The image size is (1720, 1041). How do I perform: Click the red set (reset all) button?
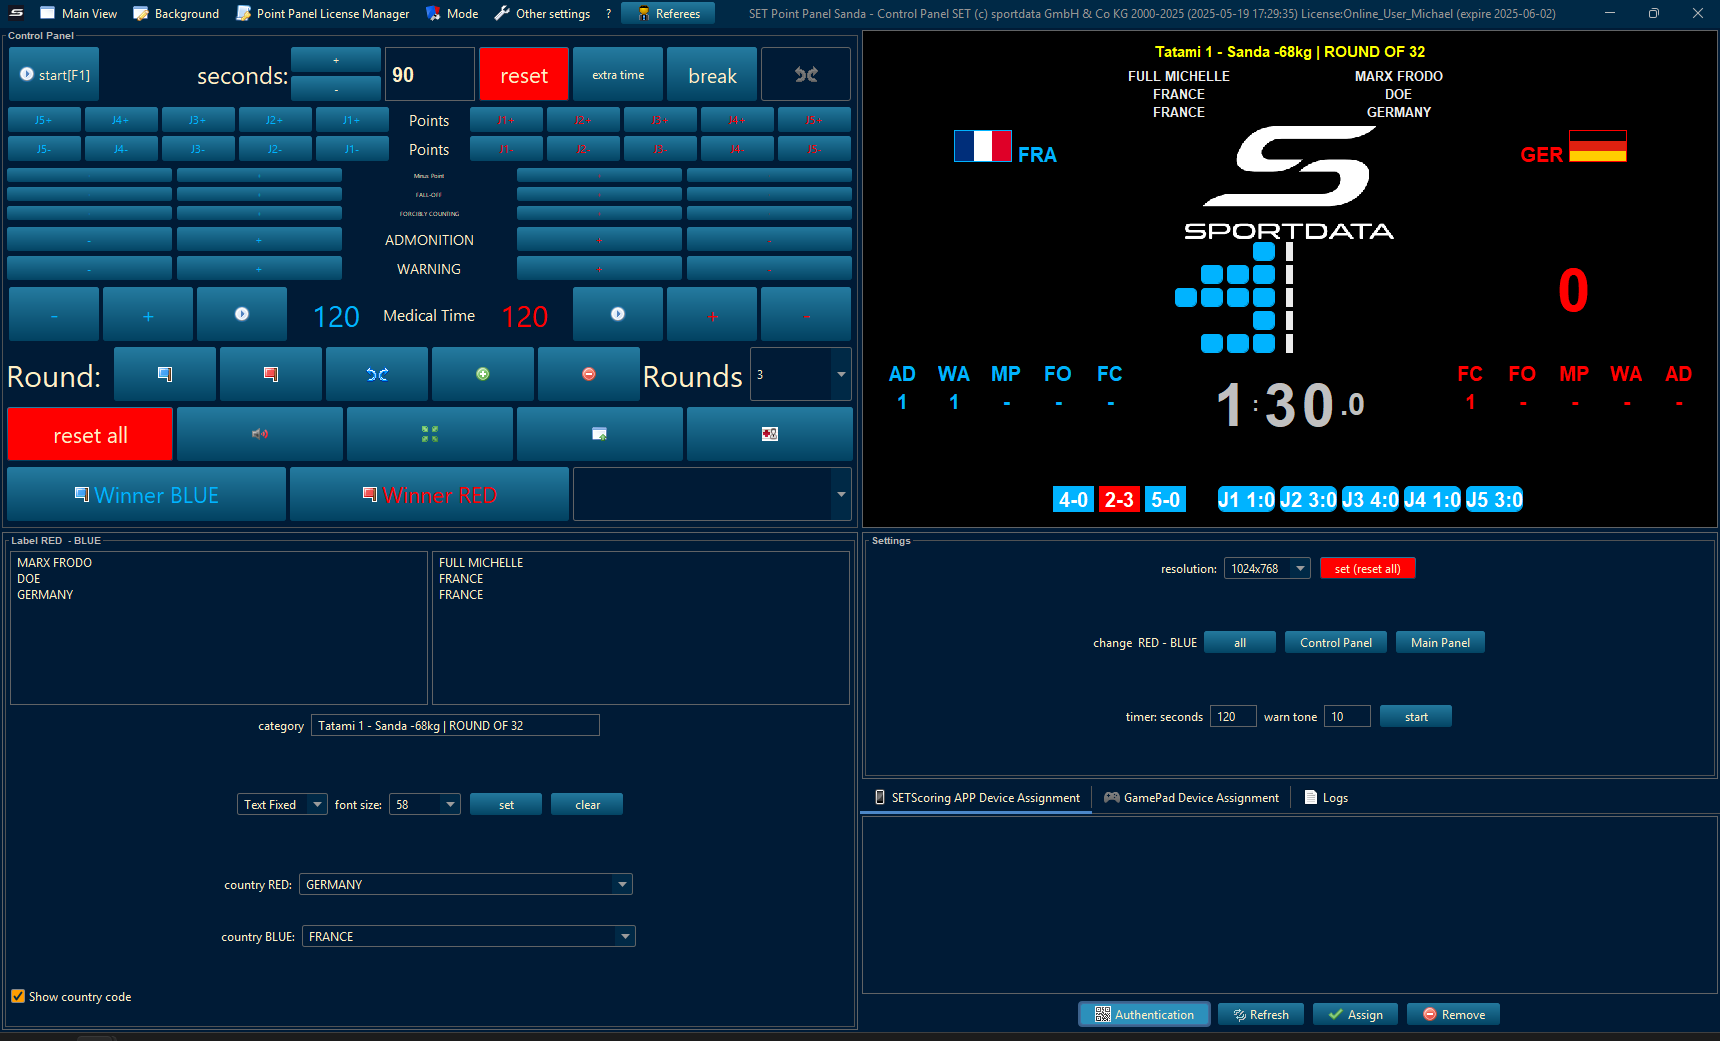pos(1367,568)
